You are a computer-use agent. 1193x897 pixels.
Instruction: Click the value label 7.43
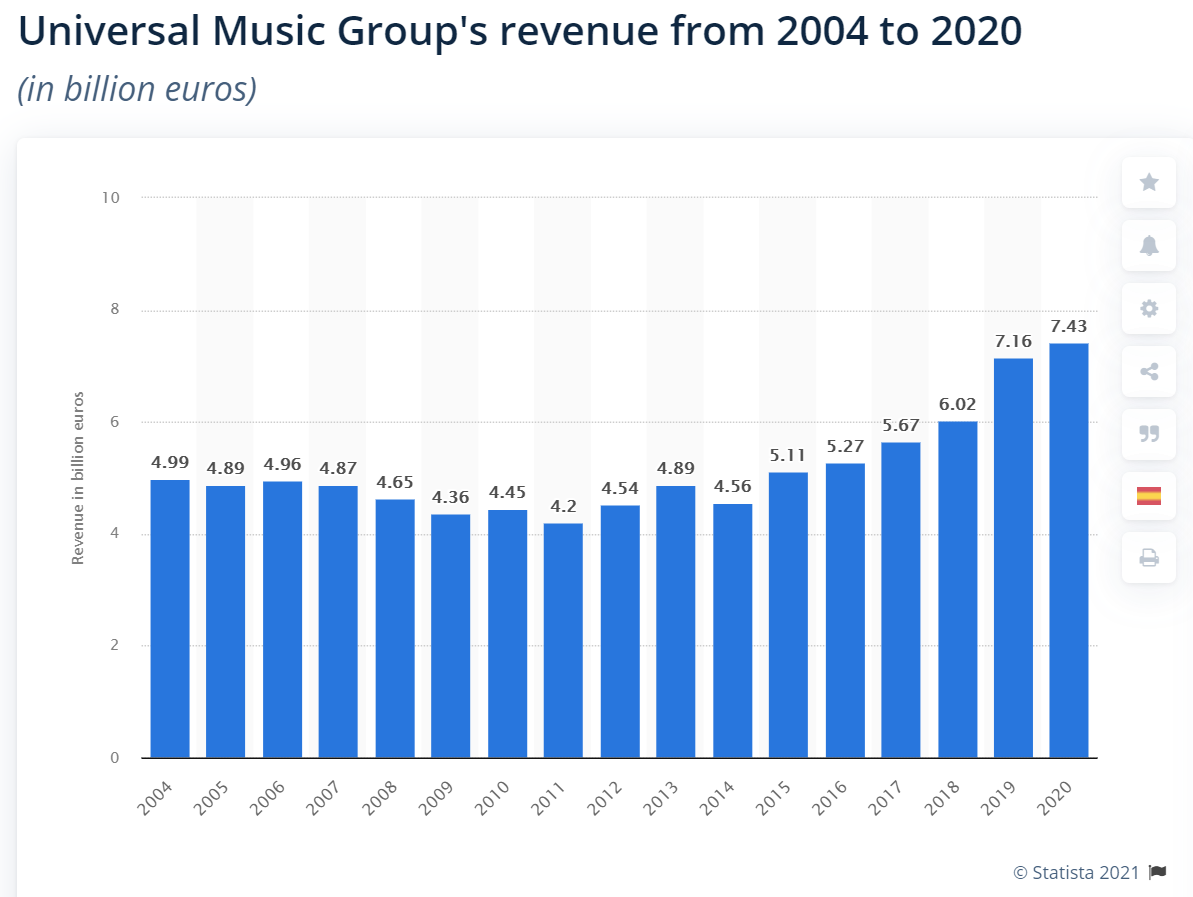pos(1069,326)
